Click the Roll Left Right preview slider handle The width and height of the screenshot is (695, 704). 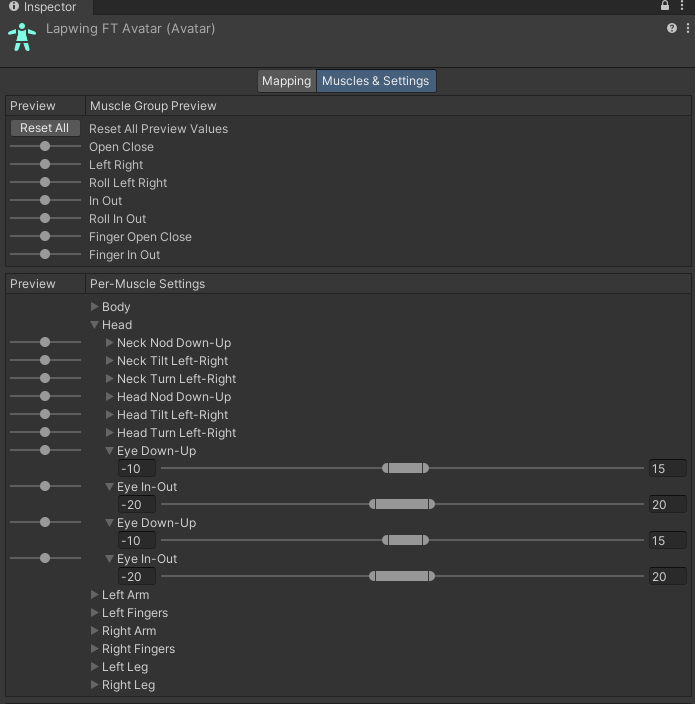[x=45, y=183]
